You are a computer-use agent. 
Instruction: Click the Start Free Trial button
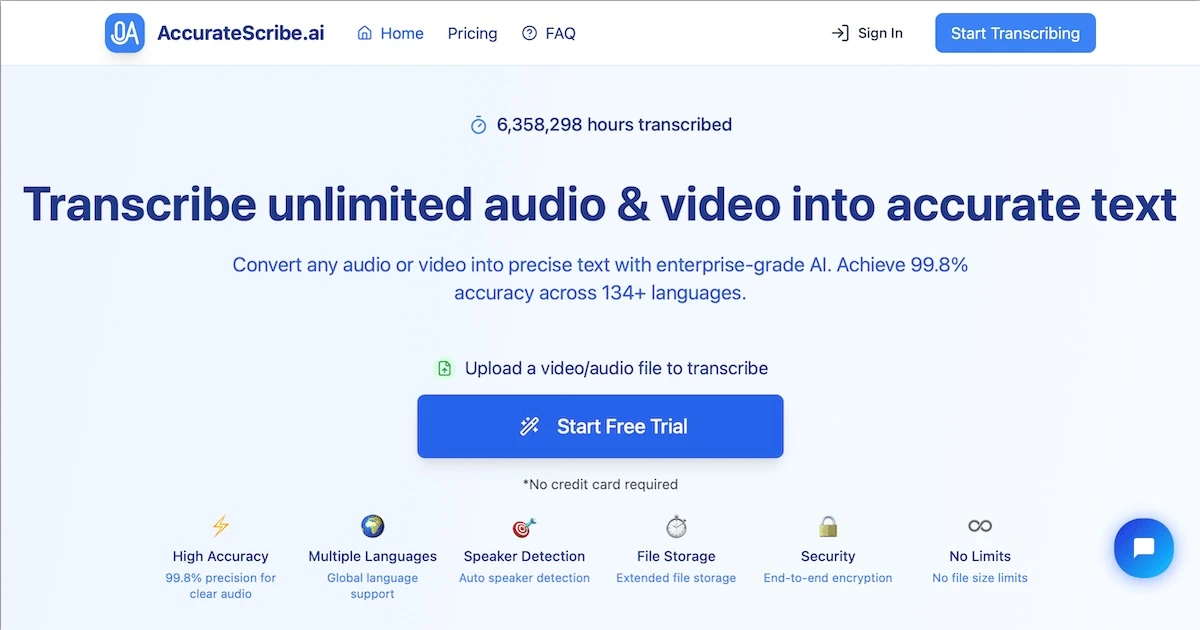click(x=600, y=426)
